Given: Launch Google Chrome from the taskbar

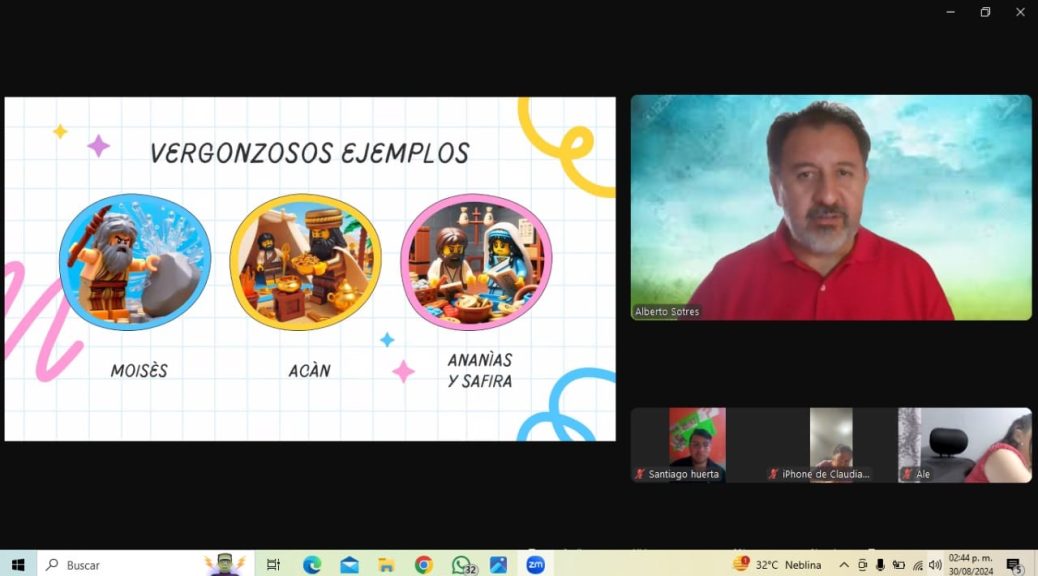Looking at the screenshot, I should click(x=424, y=565).
